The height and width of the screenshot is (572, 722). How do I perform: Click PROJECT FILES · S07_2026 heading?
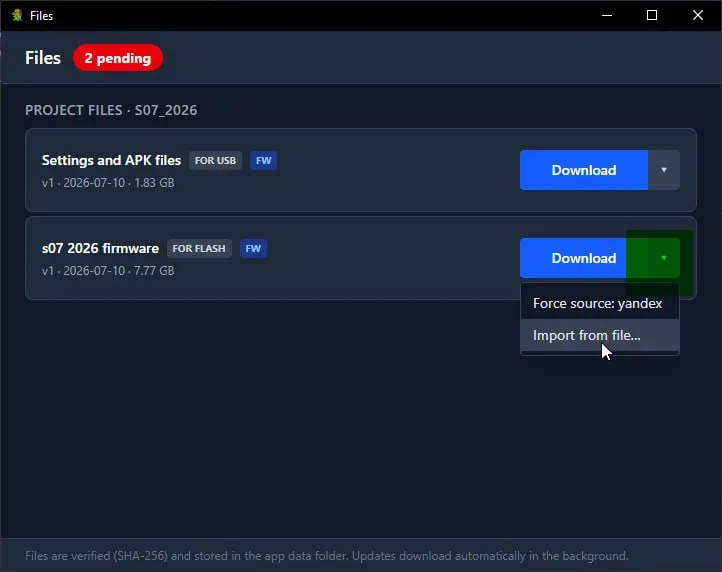pos(111,110)
